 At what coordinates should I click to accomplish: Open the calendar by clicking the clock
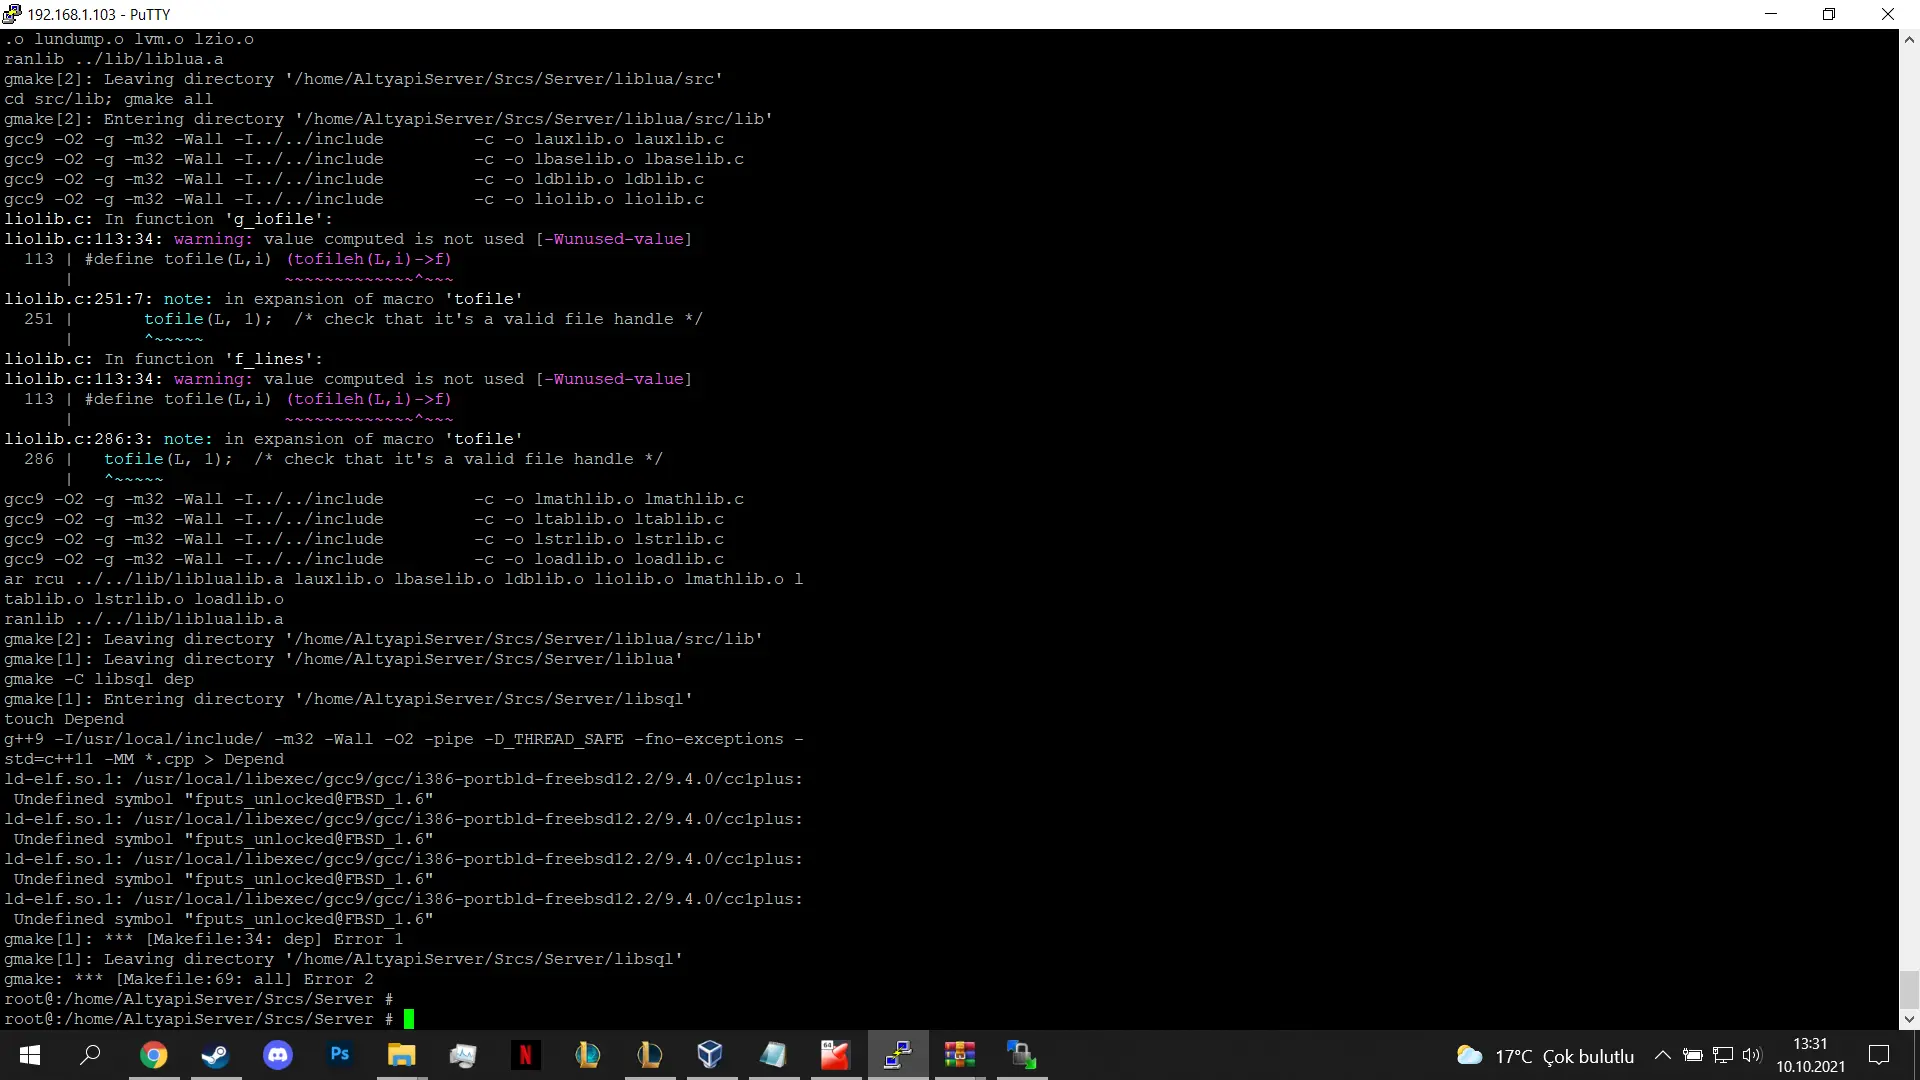point(1810,1055)
